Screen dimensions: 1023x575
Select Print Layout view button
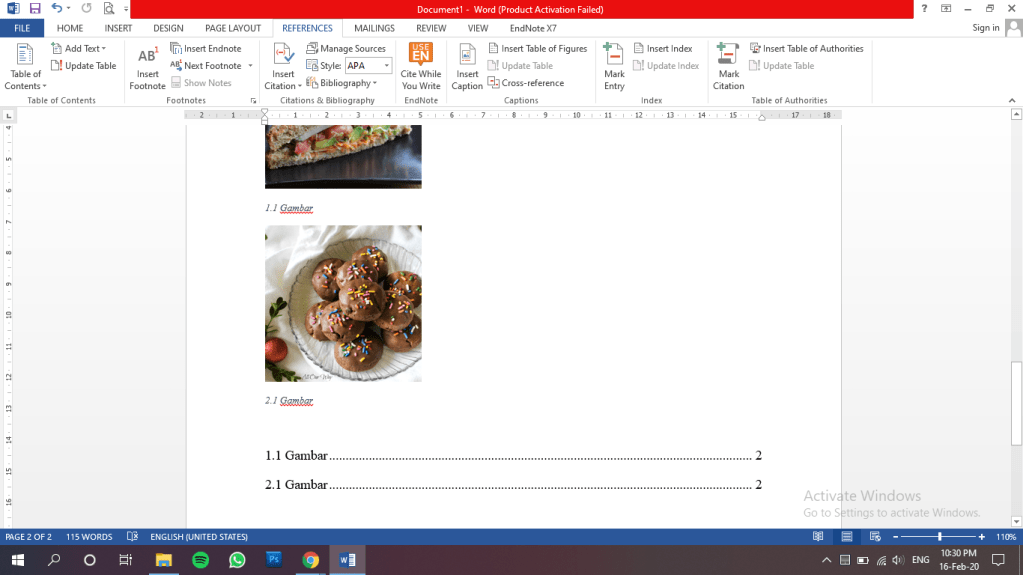click(x=846, y=537)
